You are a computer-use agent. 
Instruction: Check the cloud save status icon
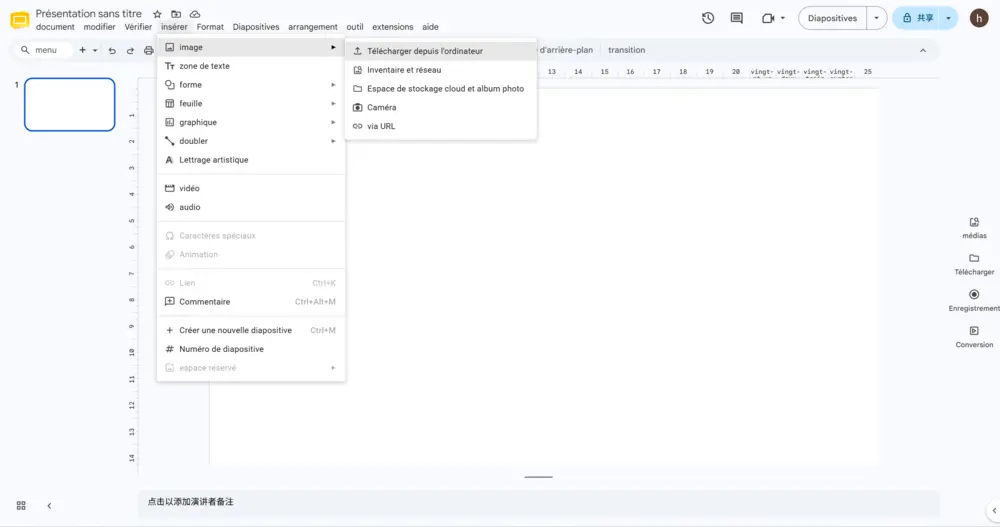coord(195,14)
